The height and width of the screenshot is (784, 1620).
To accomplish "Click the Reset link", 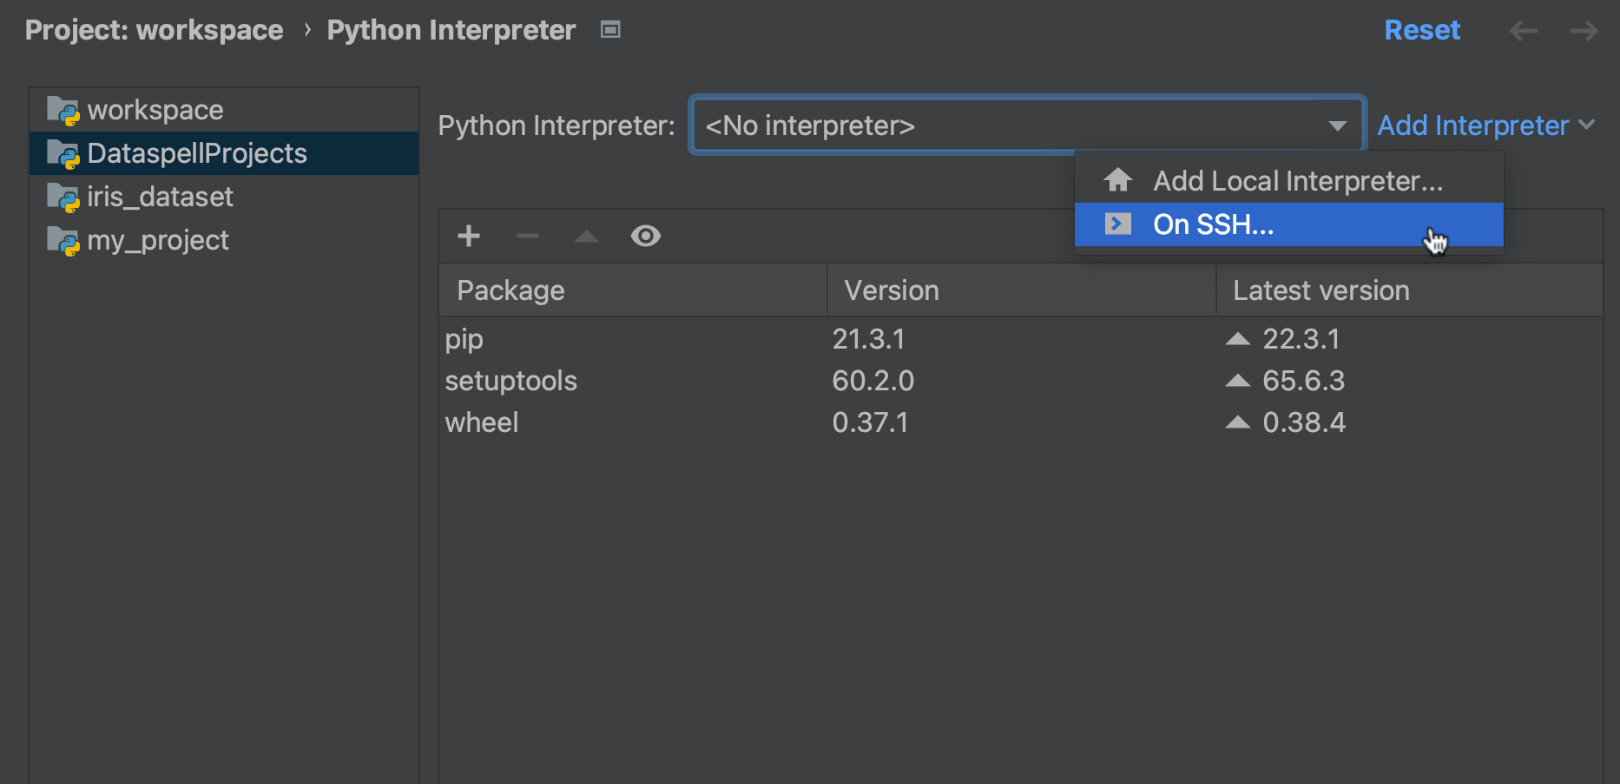I will pyautogui.click(x=1421, y=31).
